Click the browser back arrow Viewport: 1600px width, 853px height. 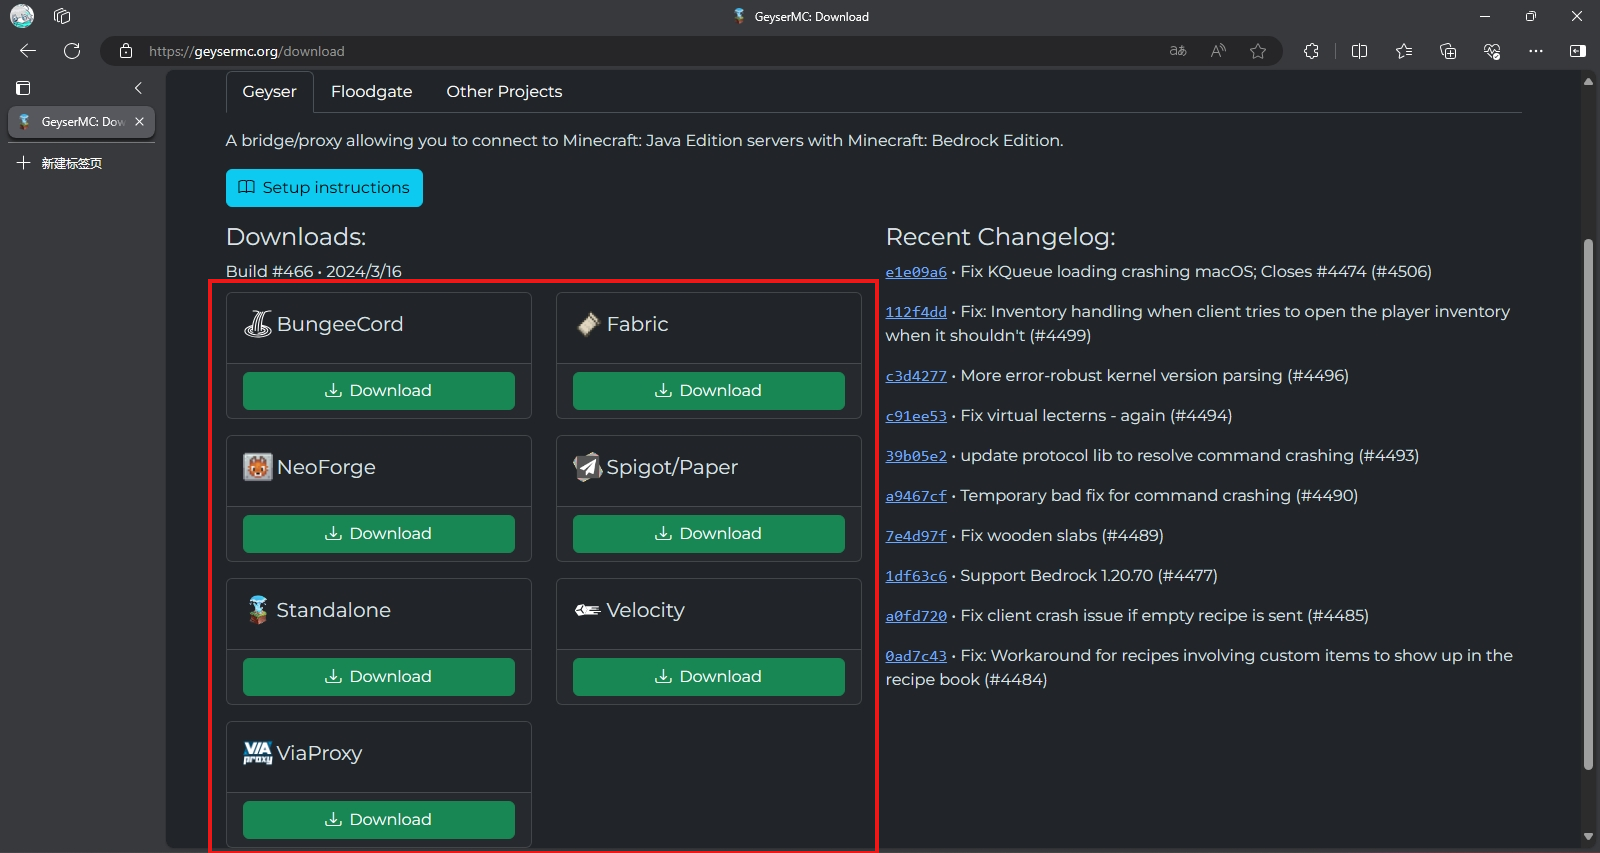tap(28, 51)
